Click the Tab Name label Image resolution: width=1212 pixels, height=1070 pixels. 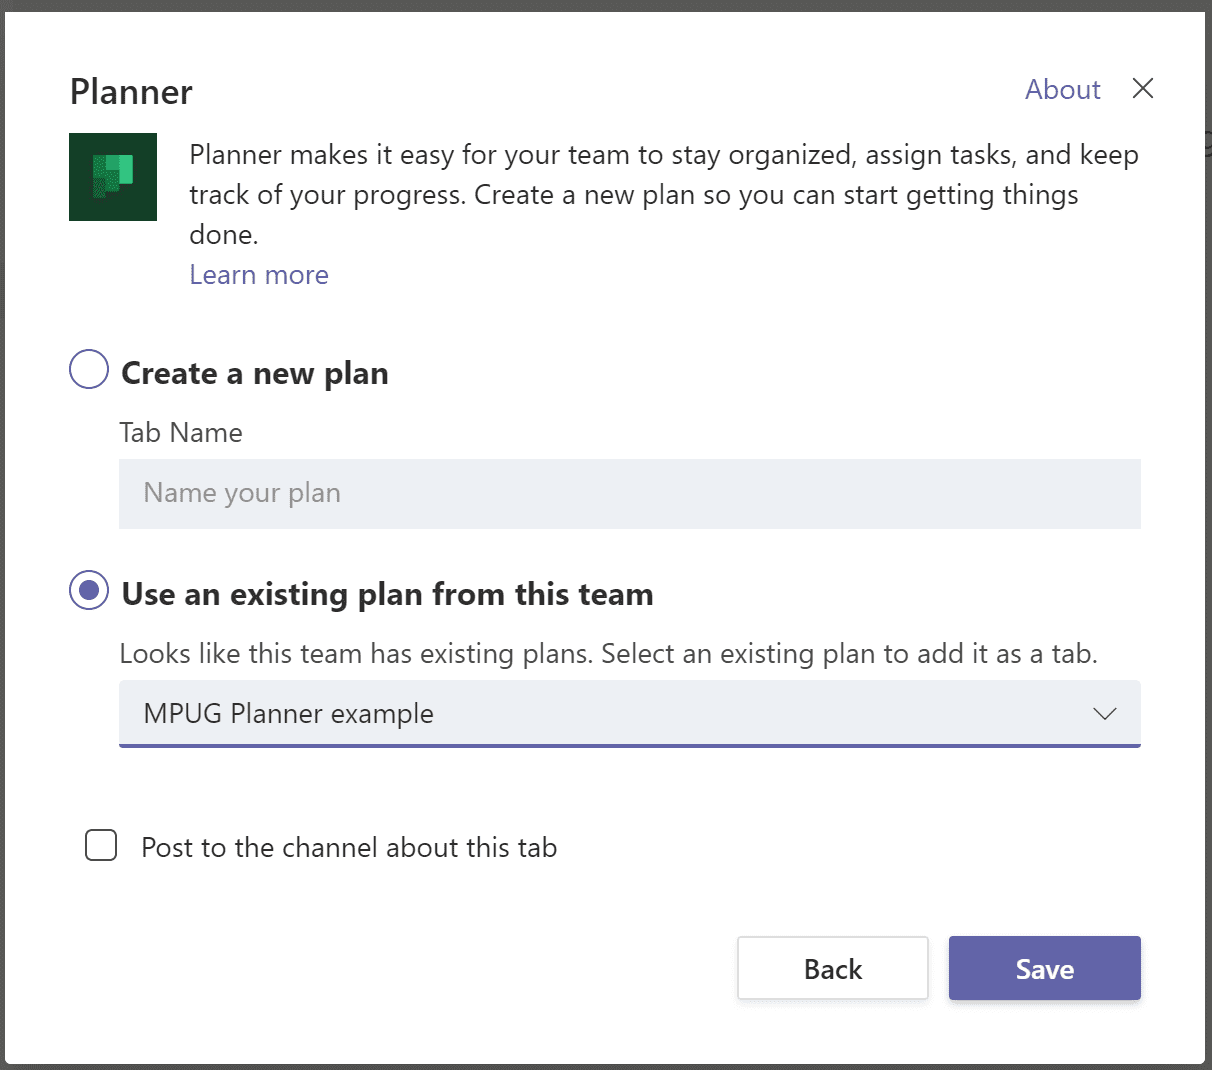[x=181, y=433]
